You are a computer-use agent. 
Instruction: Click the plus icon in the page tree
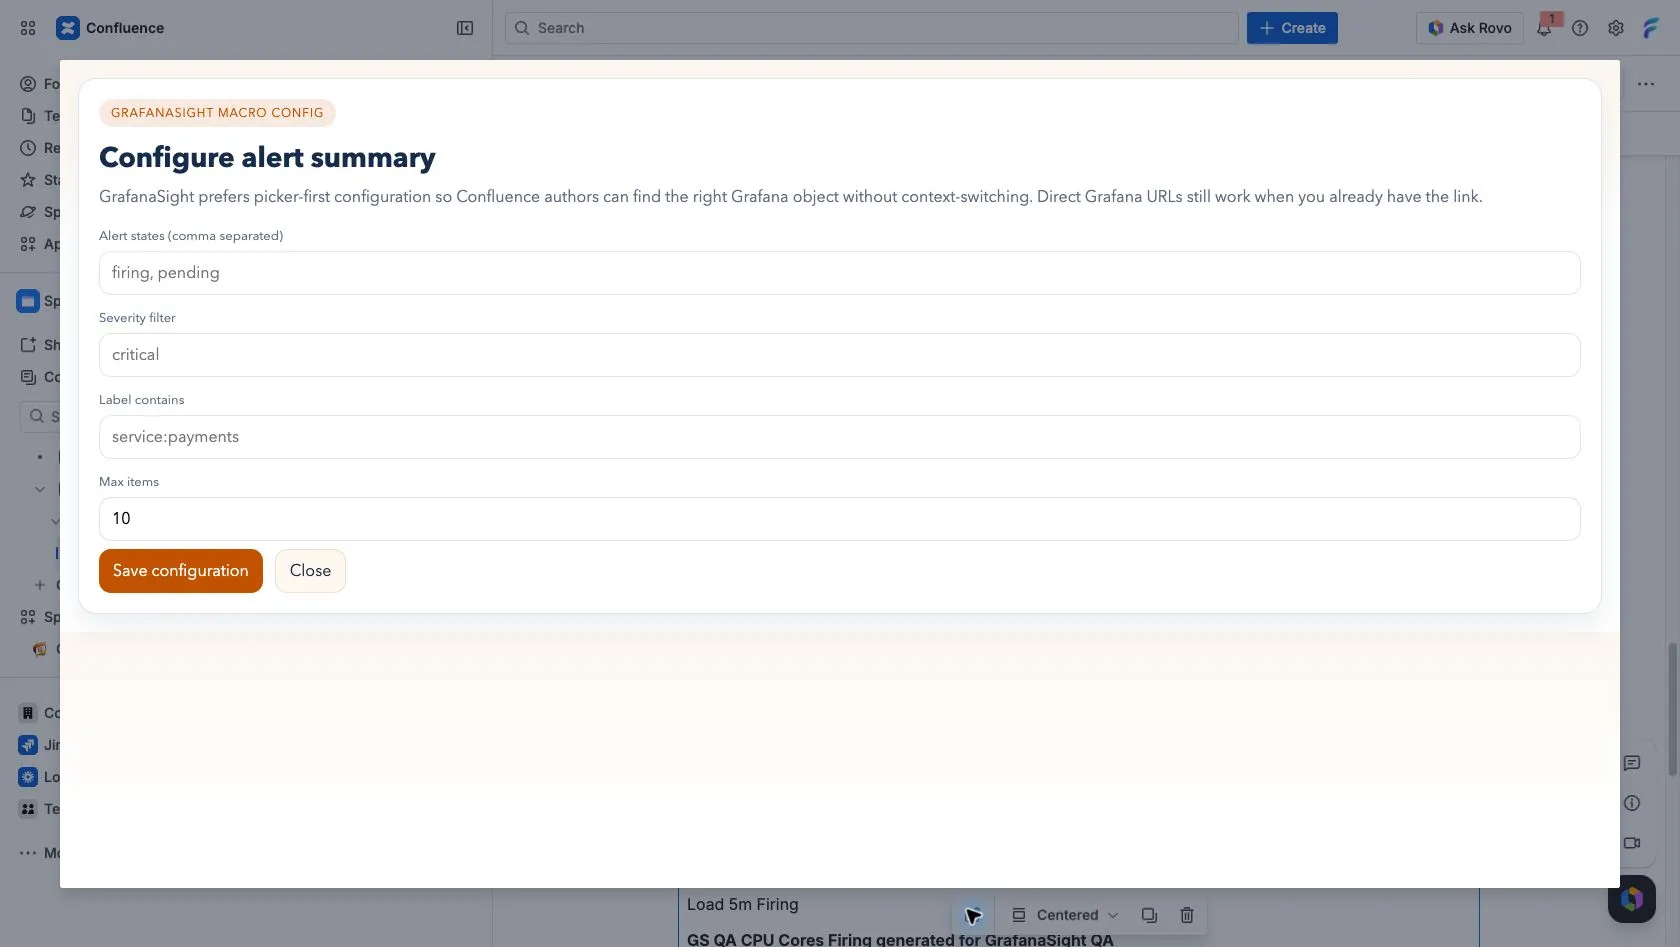coord(40,585)
